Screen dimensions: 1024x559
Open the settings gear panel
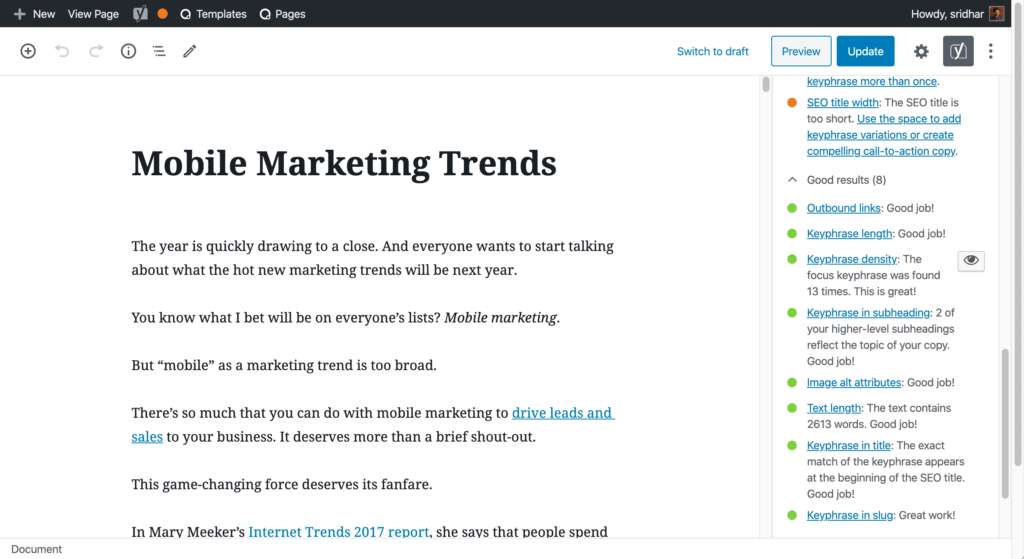[x=921, y=52]
